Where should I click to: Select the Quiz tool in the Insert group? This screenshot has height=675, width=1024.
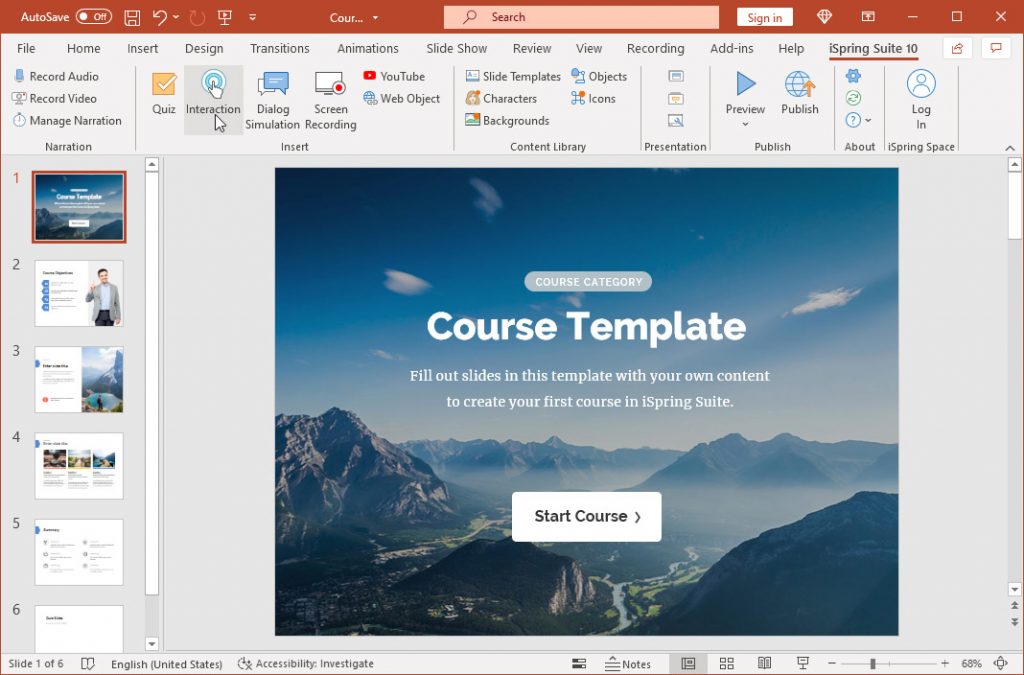163,95
